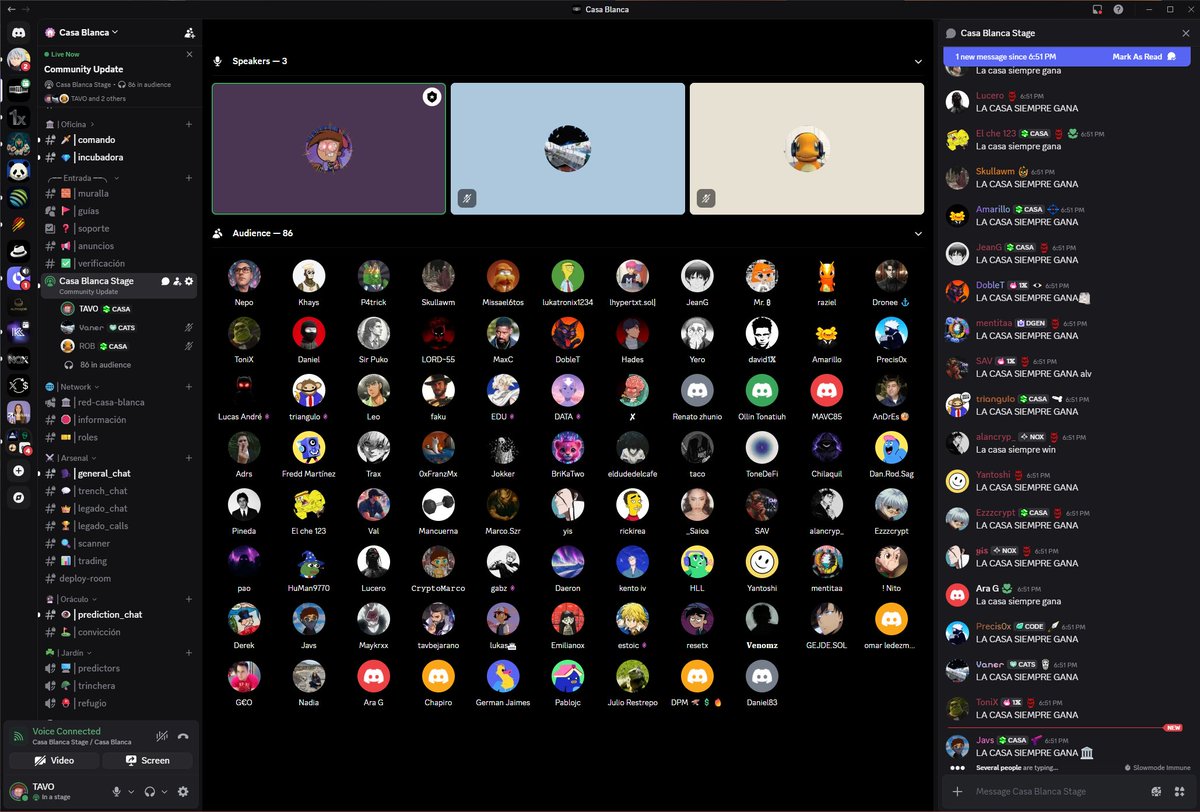Viewport: 1200px width, 812px height.
Task: Click Lucero username in chat
Action: click(x=991, y=95)
